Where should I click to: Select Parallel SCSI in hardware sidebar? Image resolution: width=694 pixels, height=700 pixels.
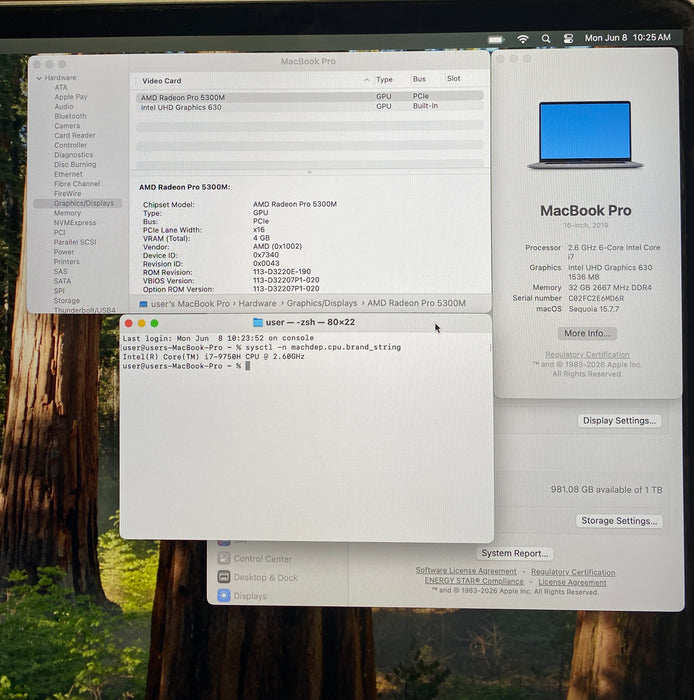tap(75, 242)
